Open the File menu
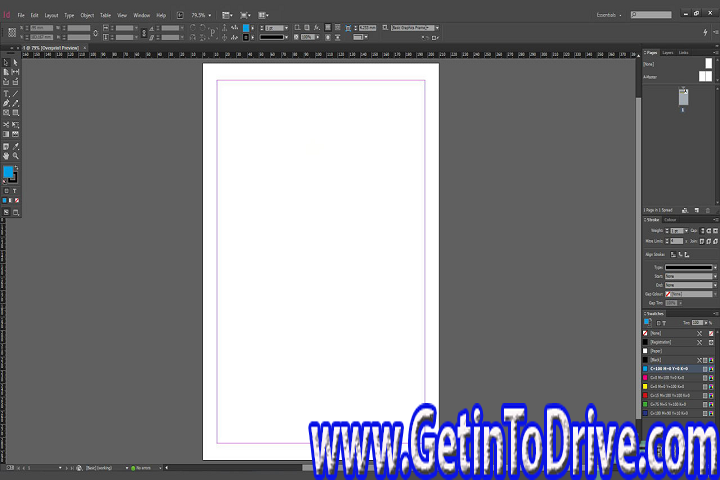The width and height of the screenshot is (720, 480). click(21, 15)
